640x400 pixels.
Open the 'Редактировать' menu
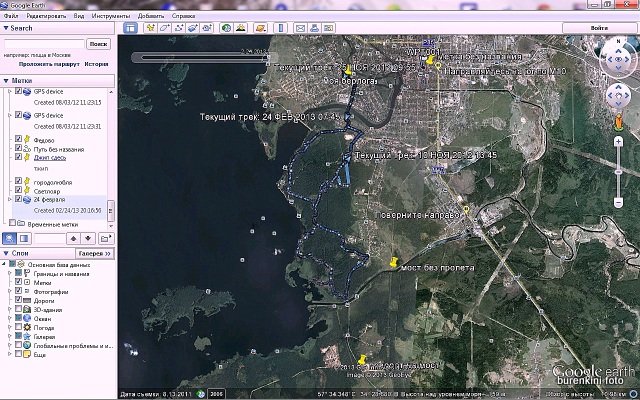pyautogui.click(x=46, y=16)
